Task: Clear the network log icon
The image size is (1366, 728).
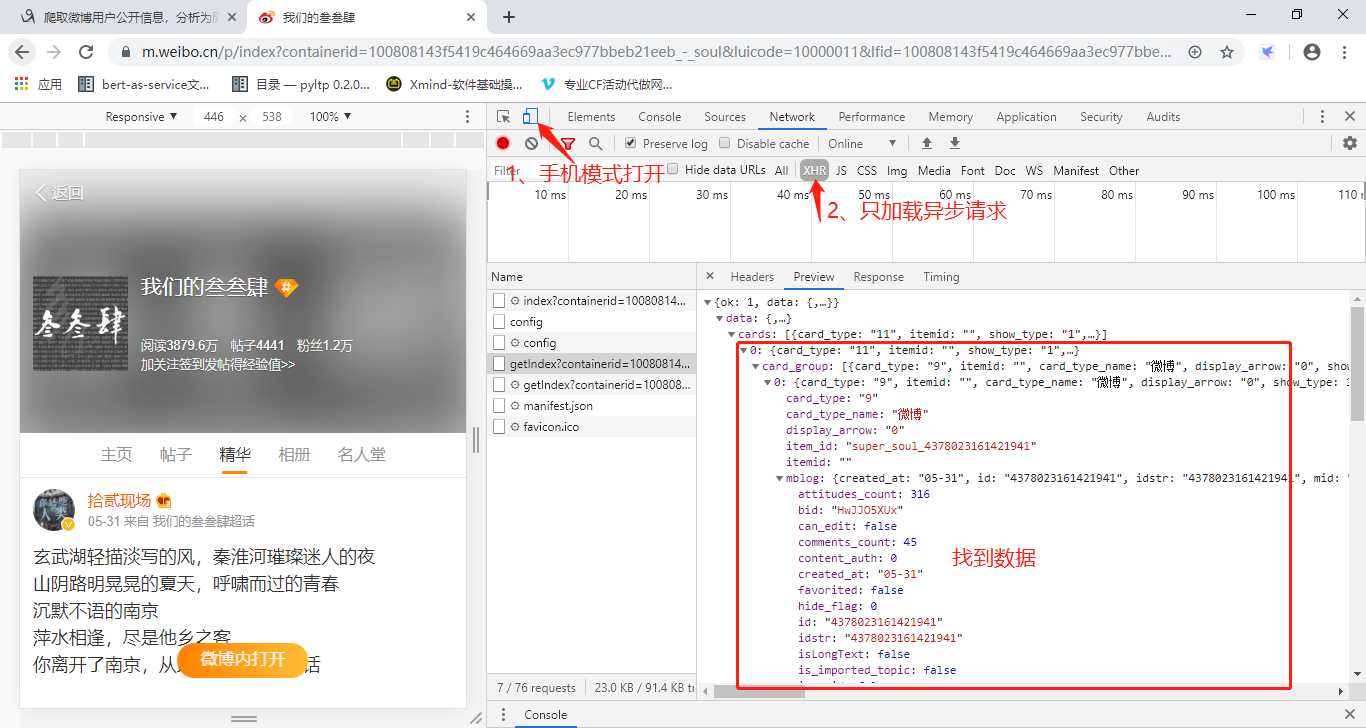Action: 531,144
